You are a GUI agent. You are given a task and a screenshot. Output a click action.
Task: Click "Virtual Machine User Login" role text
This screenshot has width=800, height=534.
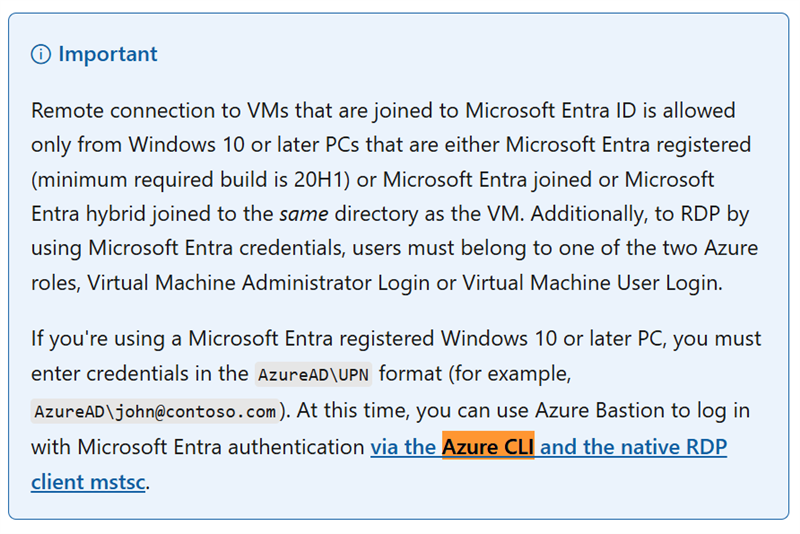[591, 283]
